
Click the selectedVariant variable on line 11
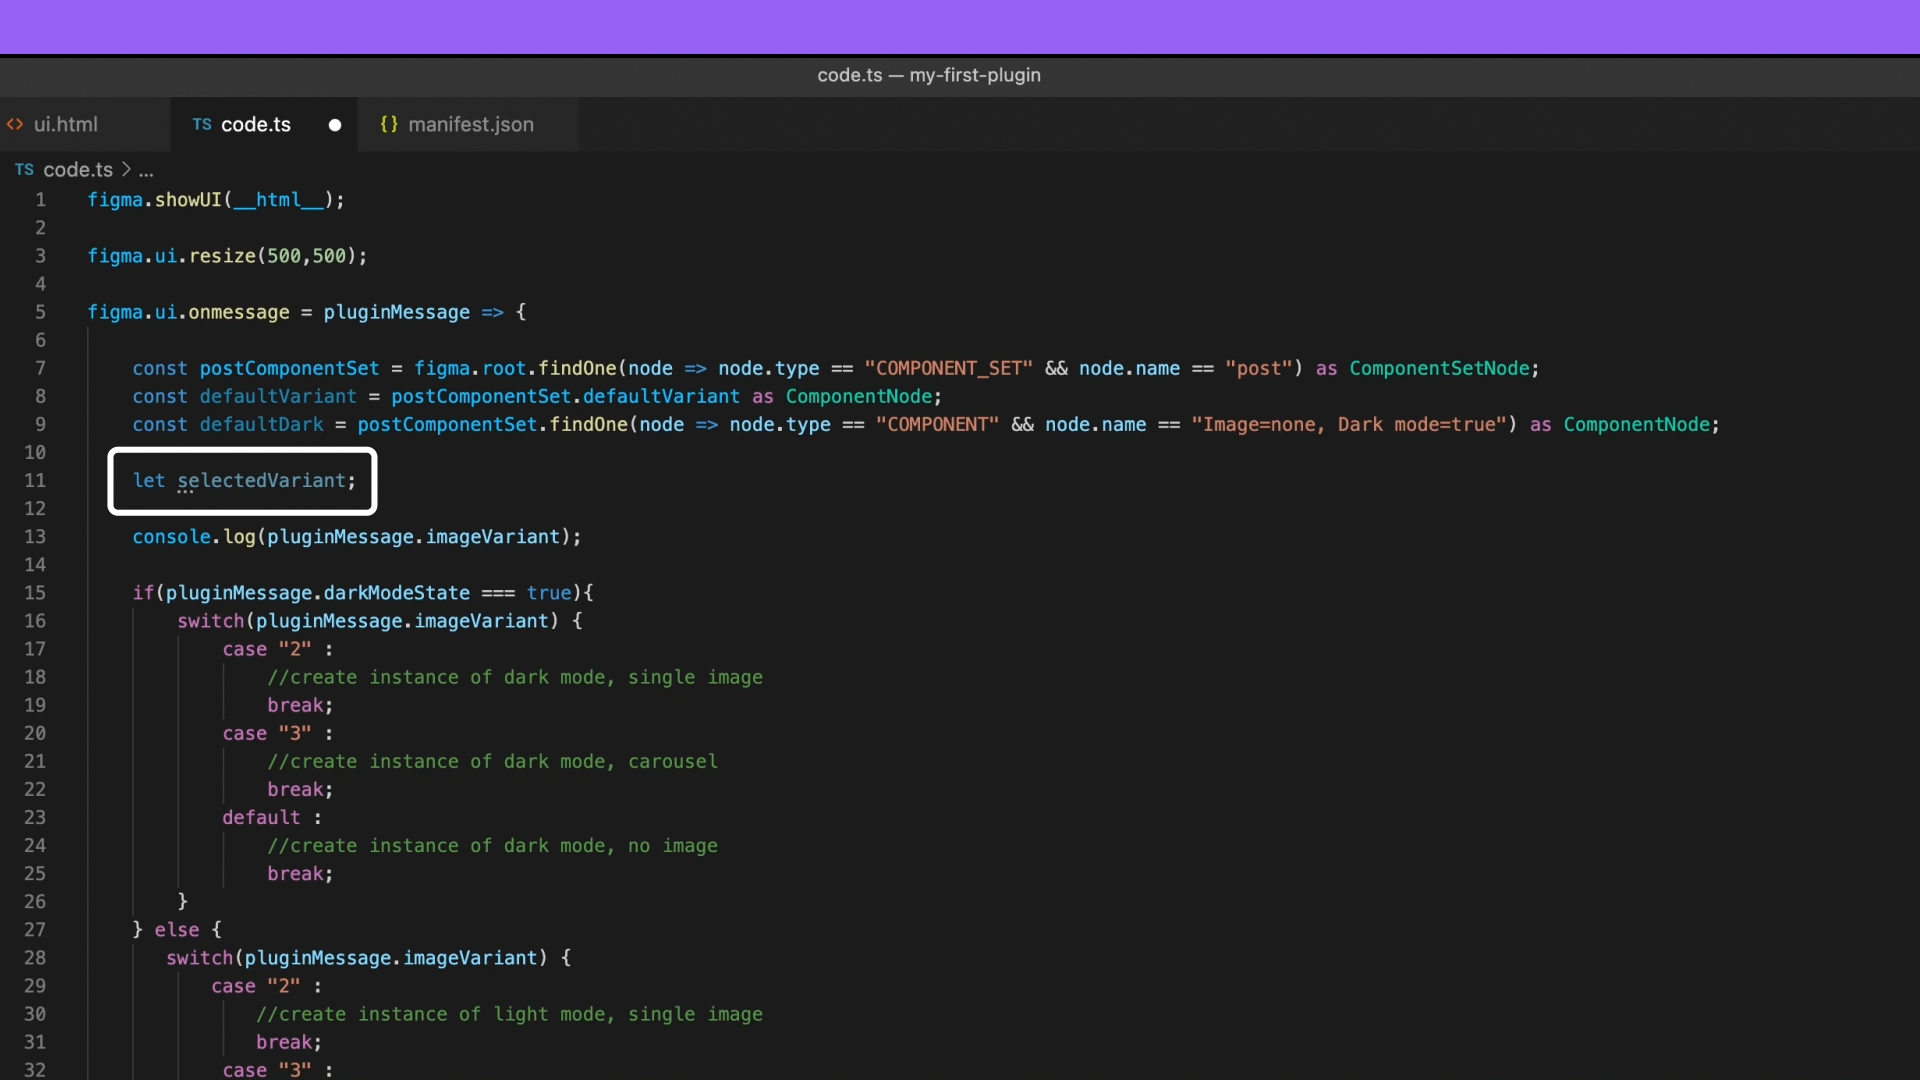(261, 481)
